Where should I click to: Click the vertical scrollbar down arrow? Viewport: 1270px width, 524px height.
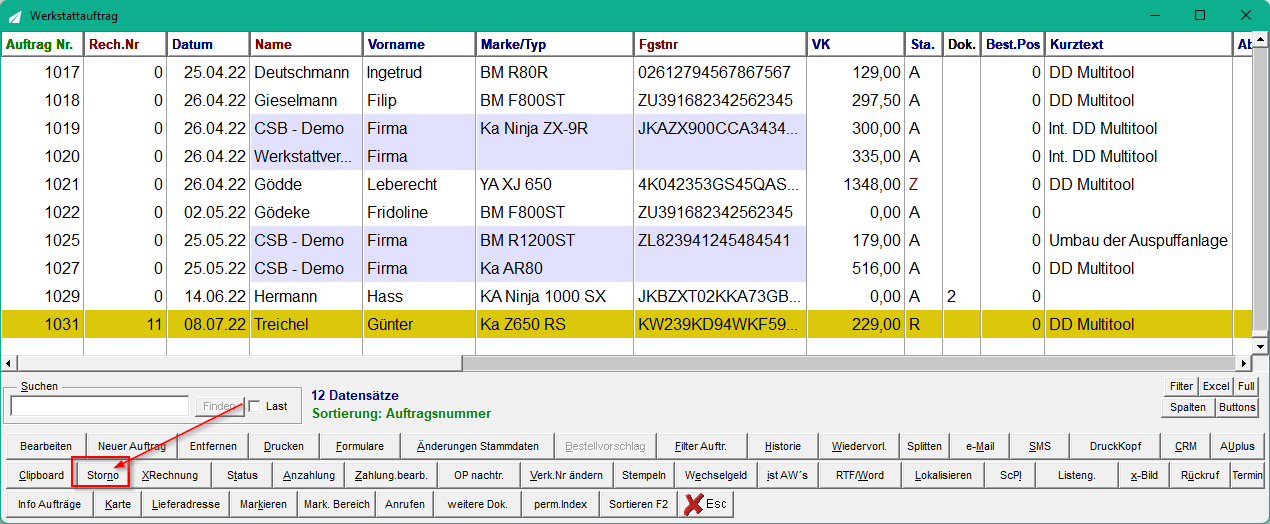[x=1260, y=346]
